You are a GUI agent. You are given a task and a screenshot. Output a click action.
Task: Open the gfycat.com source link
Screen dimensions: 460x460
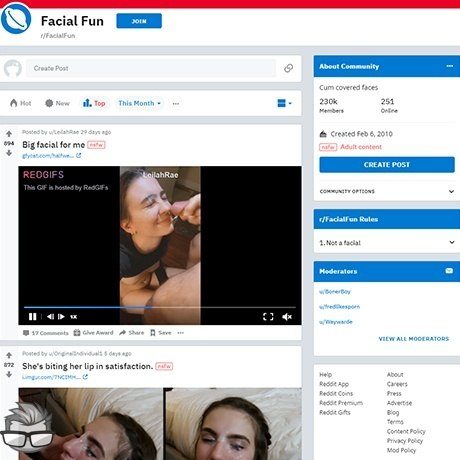click(x=48, y=156)
